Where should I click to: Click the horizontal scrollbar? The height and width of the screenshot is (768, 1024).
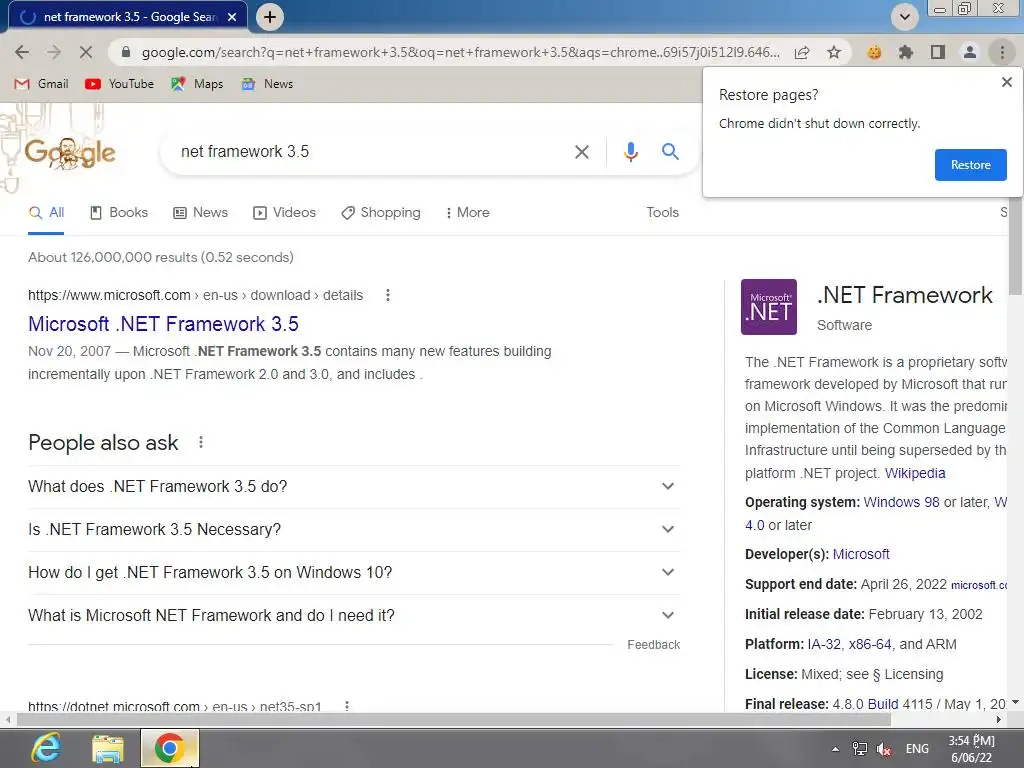454,720
